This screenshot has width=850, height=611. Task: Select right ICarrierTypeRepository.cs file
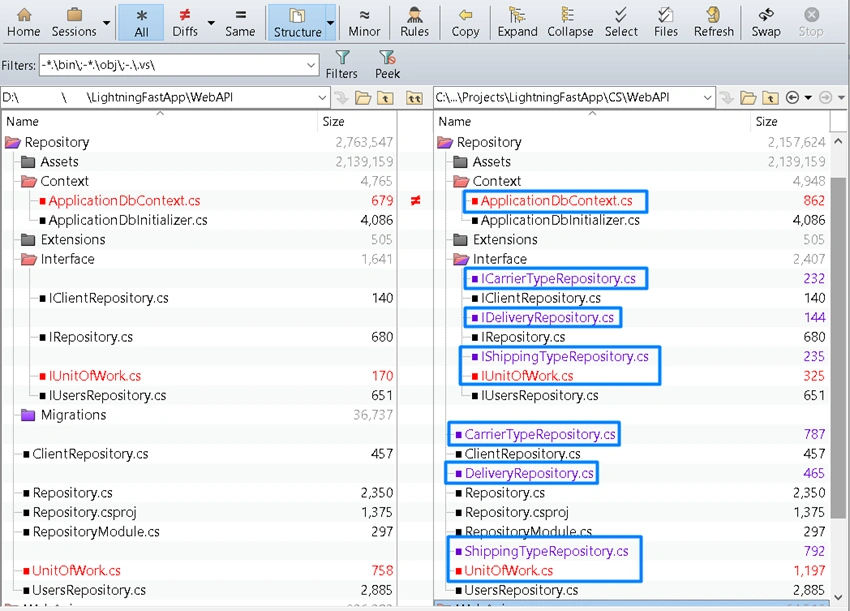point(558,279)
